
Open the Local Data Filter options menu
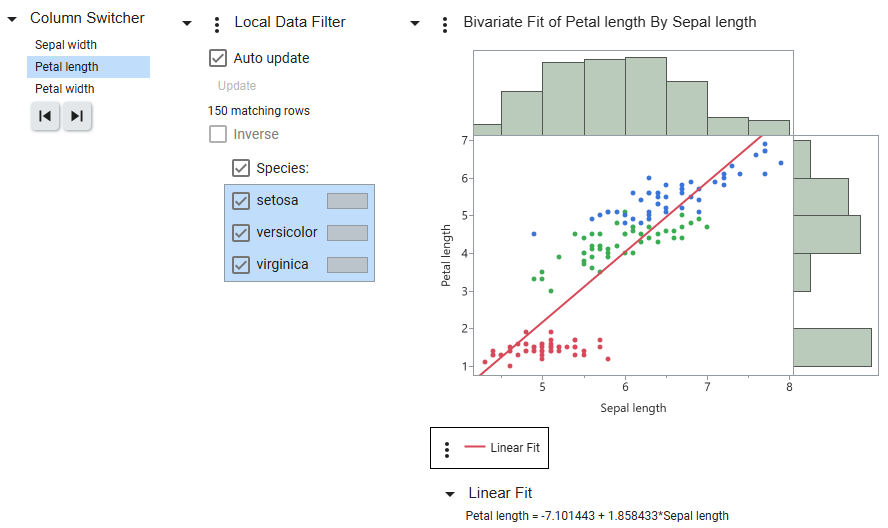click(217, 24)
